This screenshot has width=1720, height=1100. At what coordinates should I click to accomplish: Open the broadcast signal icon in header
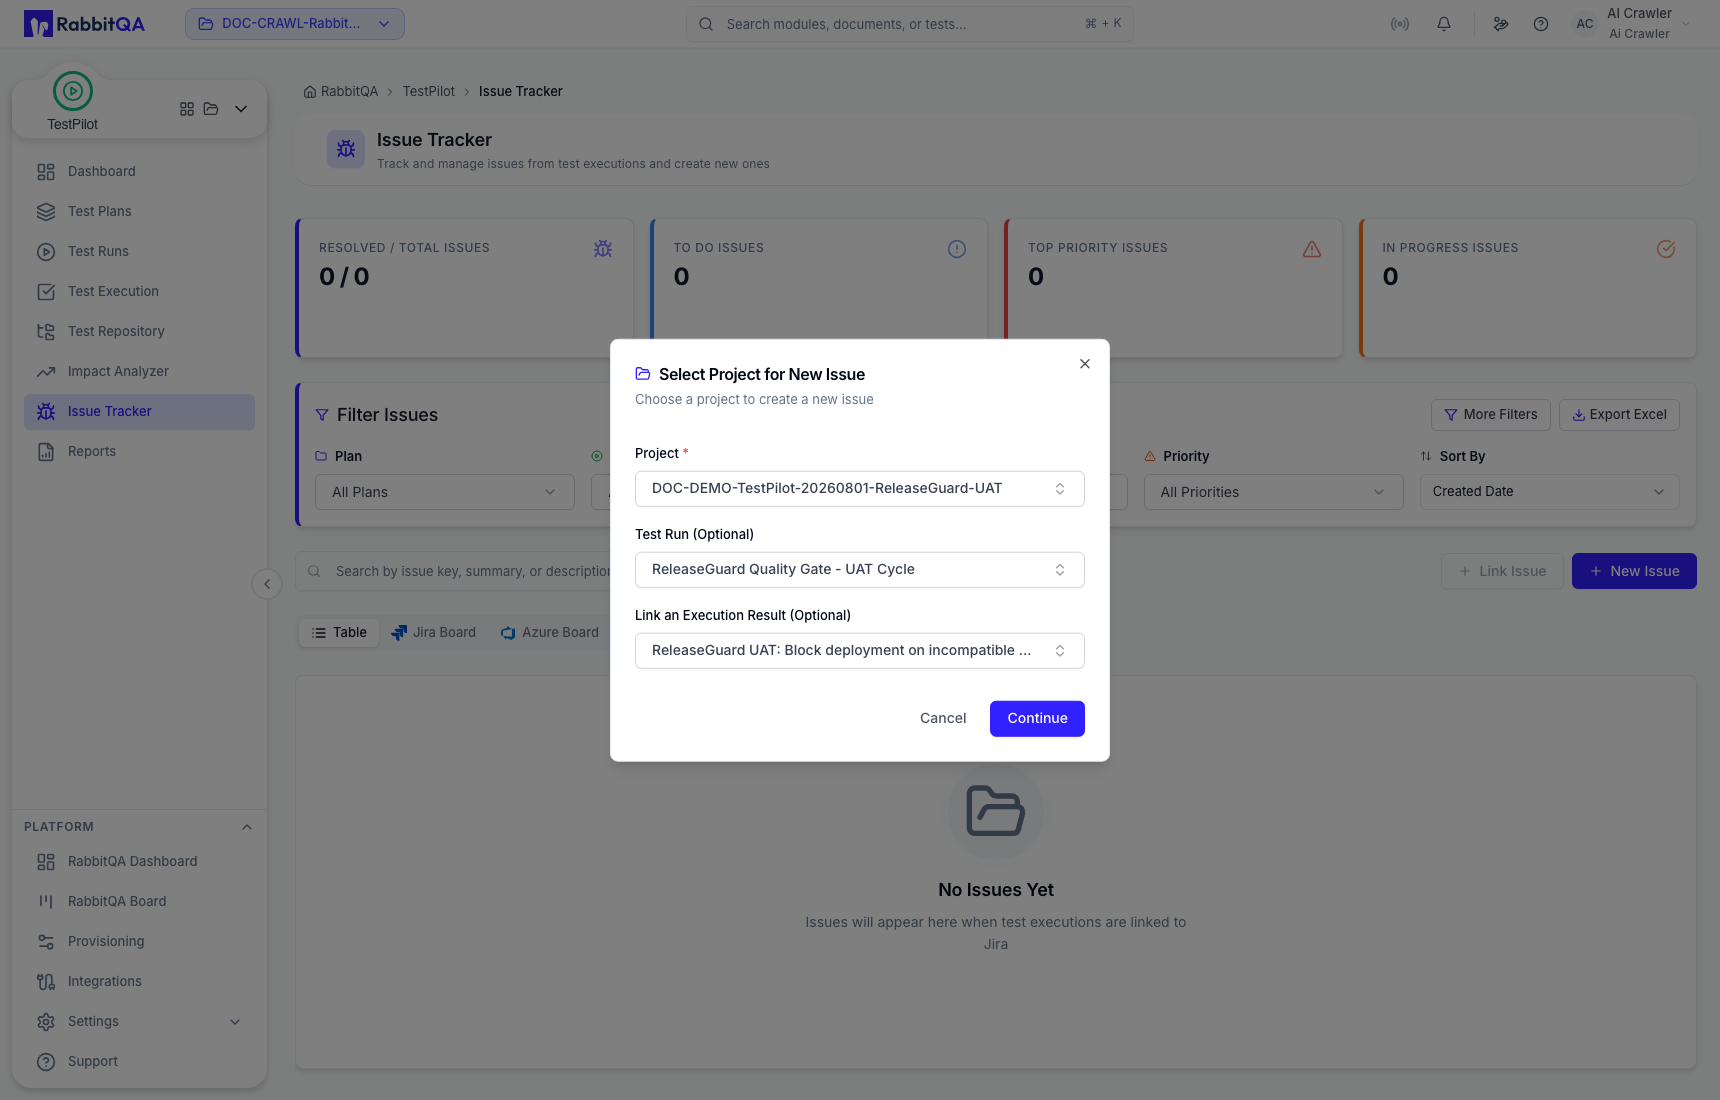click(1400, 24)
